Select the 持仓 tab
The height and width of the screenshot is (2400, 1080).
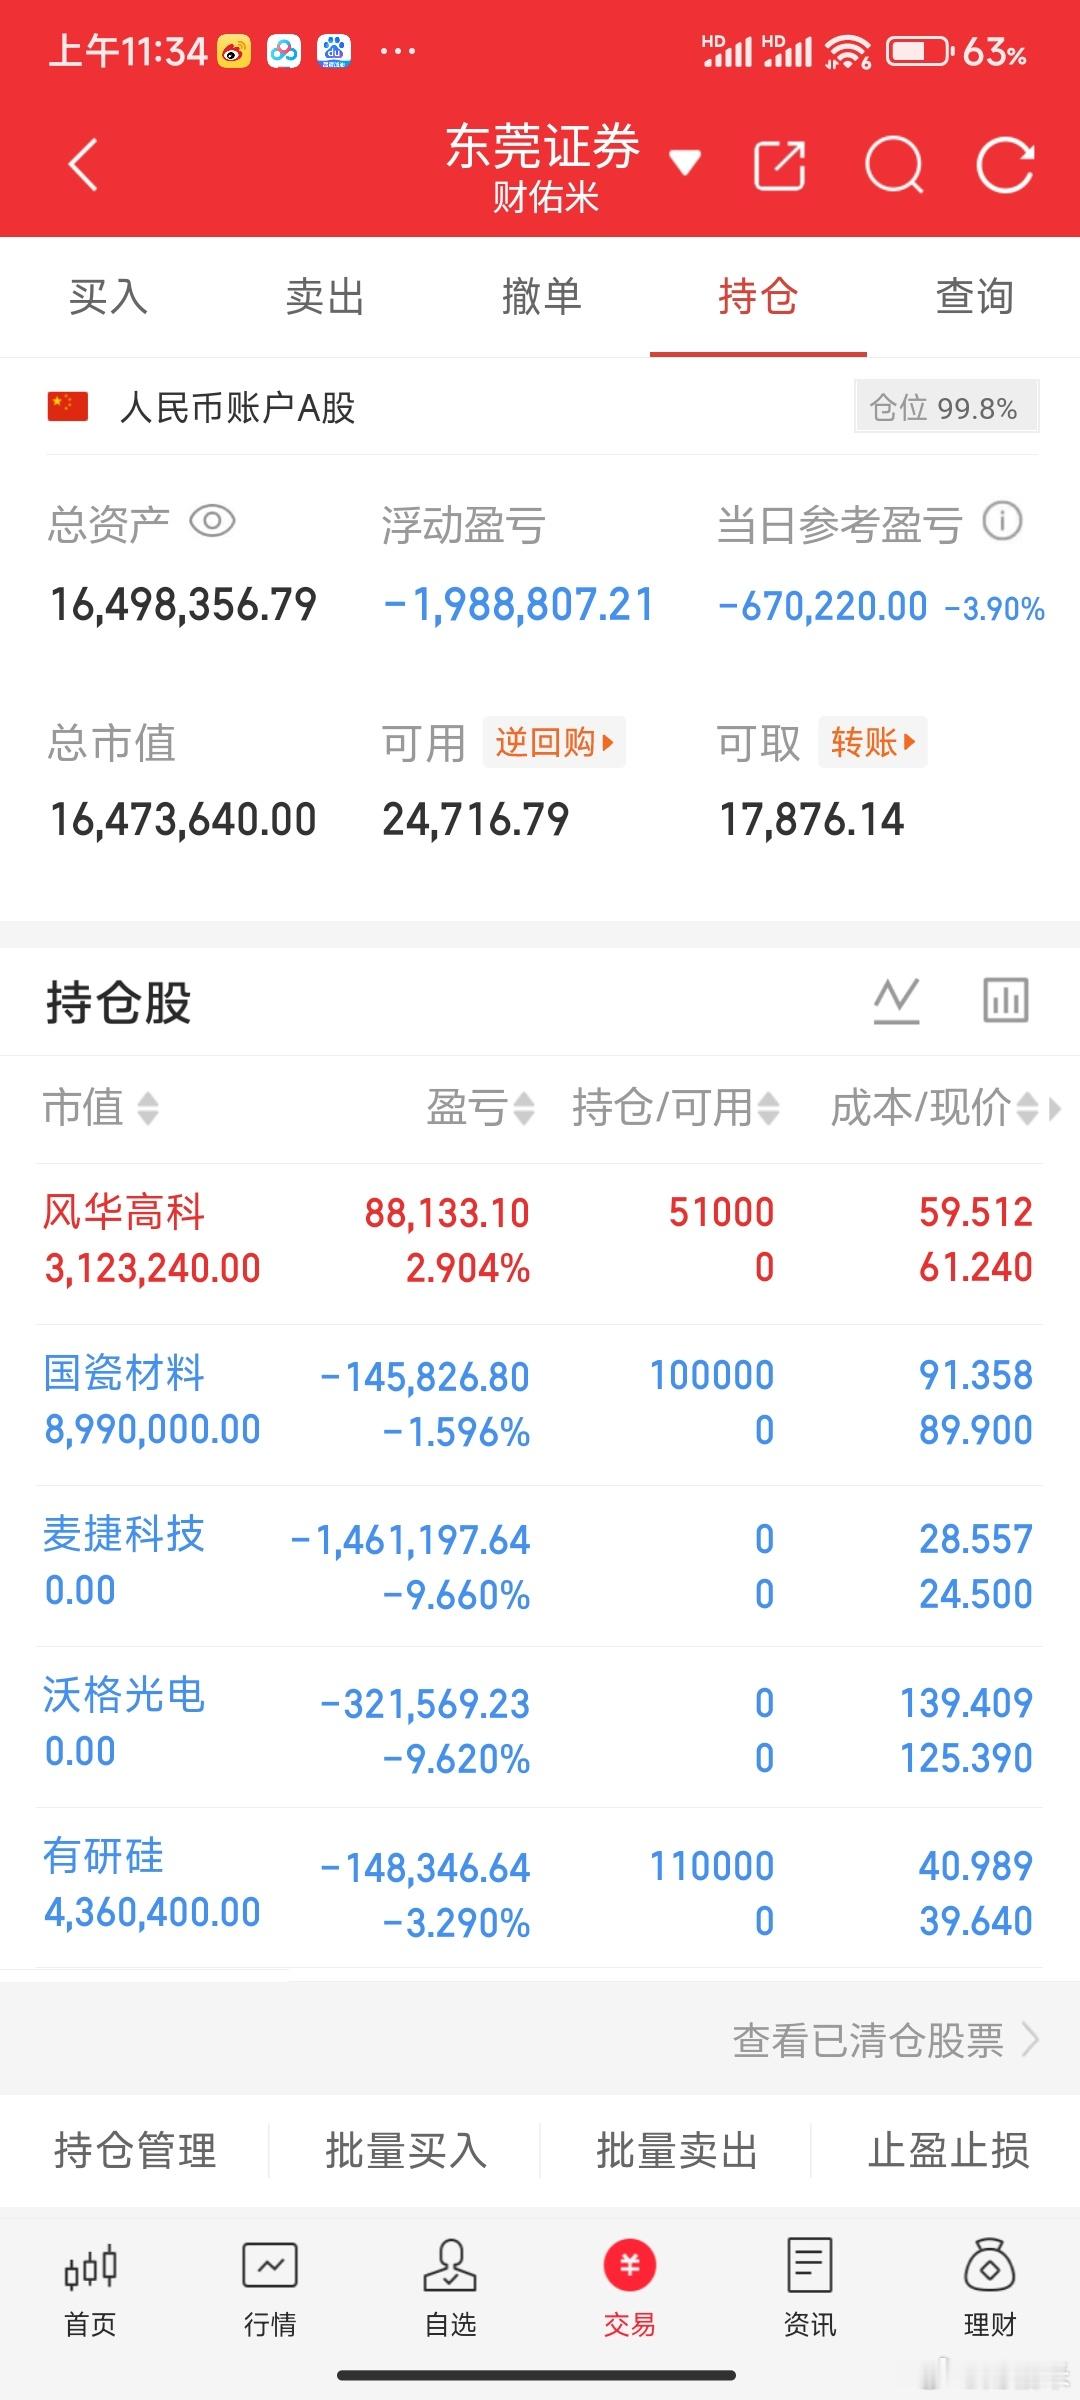point(758,297)
